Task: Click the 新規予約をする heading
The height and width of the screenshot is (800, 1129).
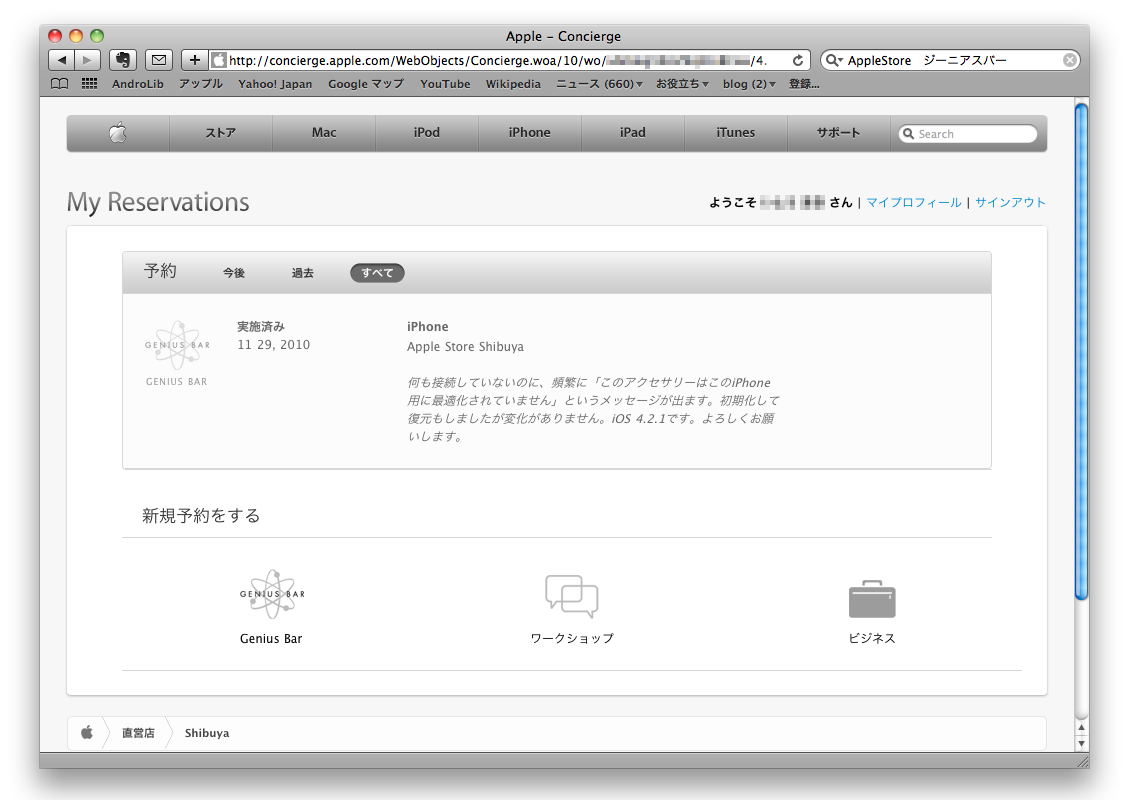Action: point(201,516)
